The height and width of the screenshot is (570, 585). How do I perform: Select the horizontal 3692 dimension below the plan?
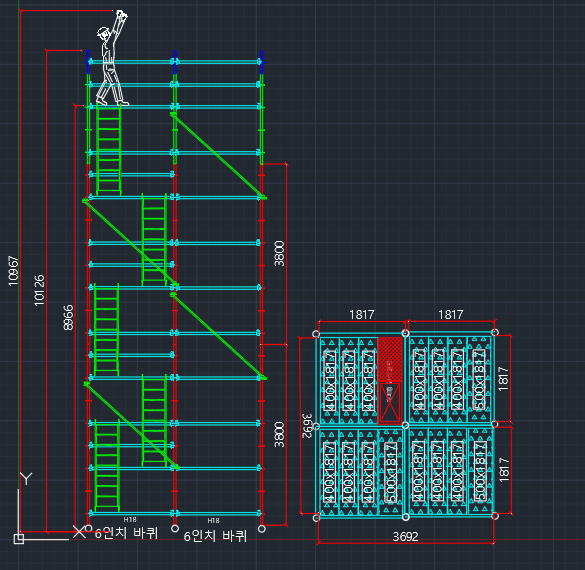tap(405, 536)
